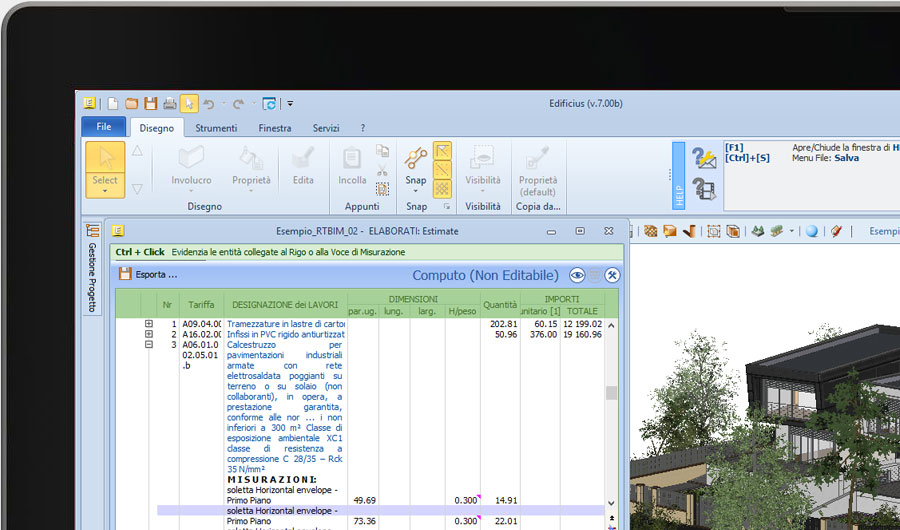Open the File menu
Screen dimensions: 900x530
104,127
